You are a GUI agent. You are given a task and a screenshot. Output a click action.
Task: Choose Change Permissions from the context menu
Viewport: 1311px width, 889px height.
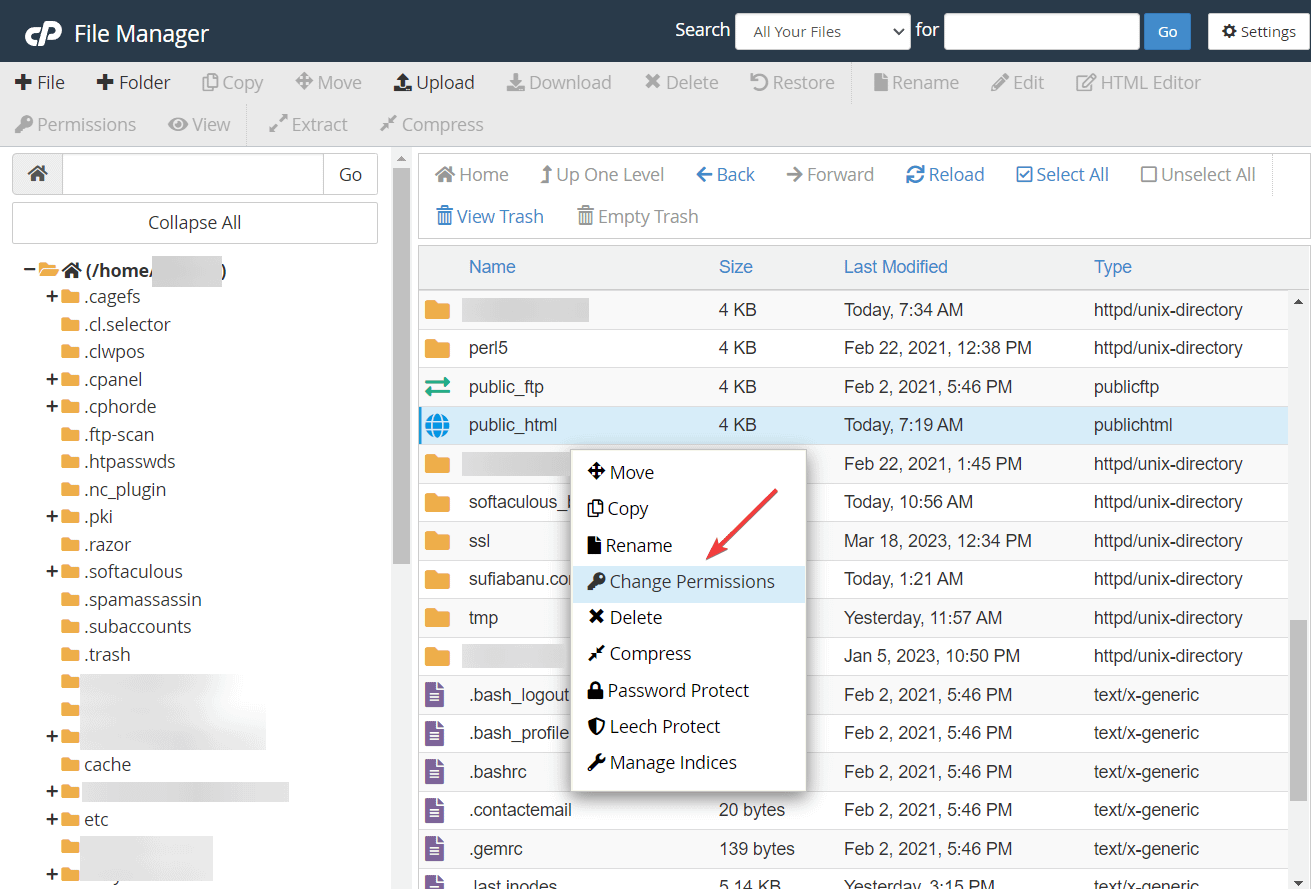coord(687,581)
